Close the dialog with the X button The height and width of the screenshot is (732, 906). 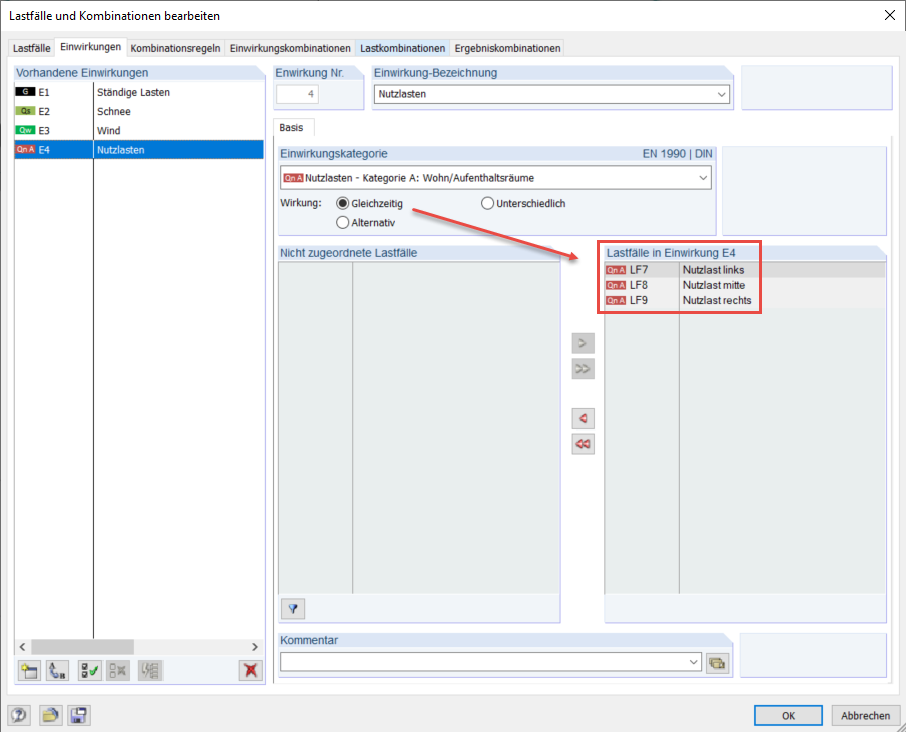coord(890,16)
